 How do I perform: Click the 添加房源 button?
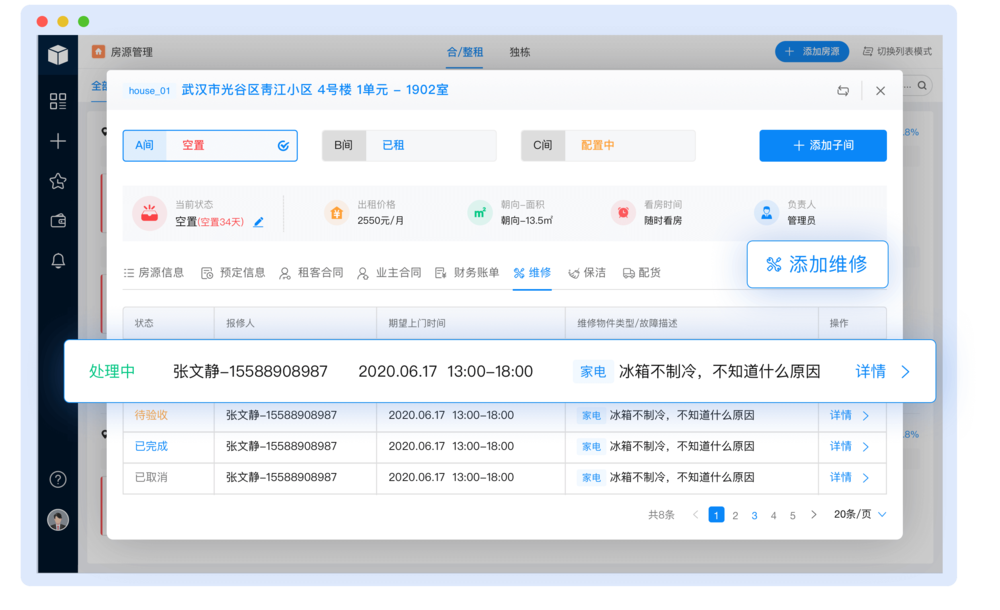[812, 52]
